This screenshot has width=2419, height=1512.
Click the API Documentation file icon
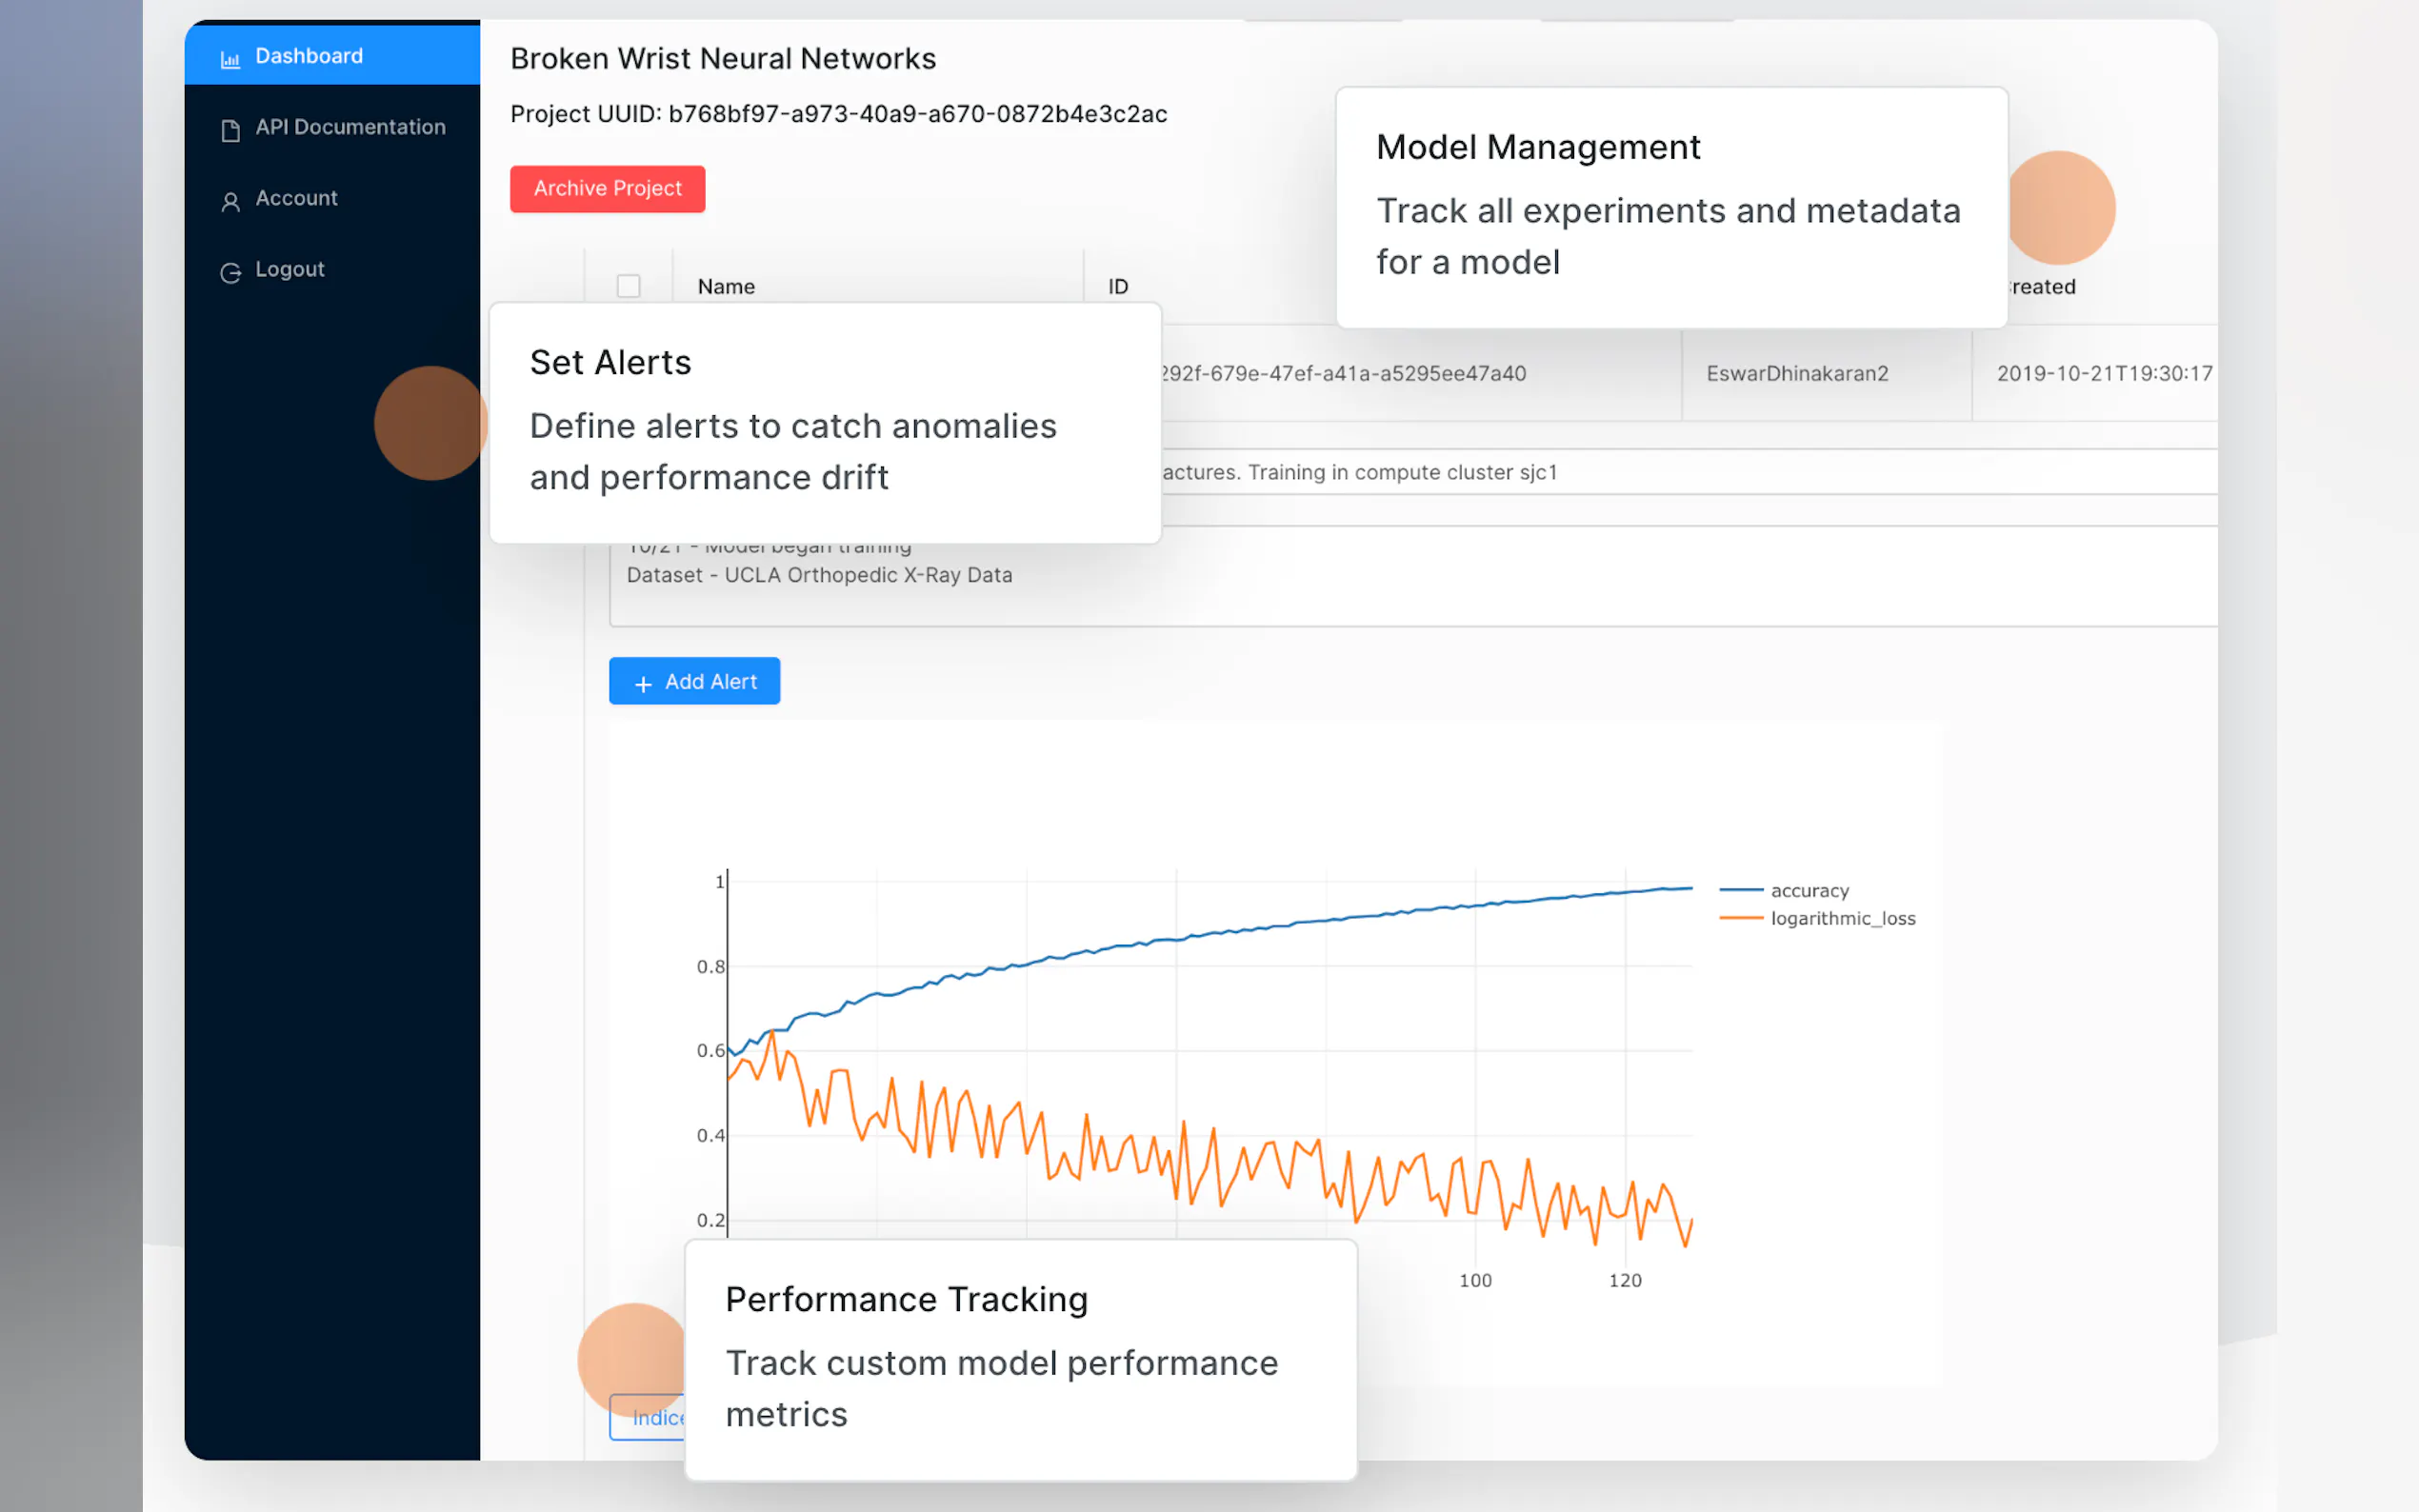230,130
